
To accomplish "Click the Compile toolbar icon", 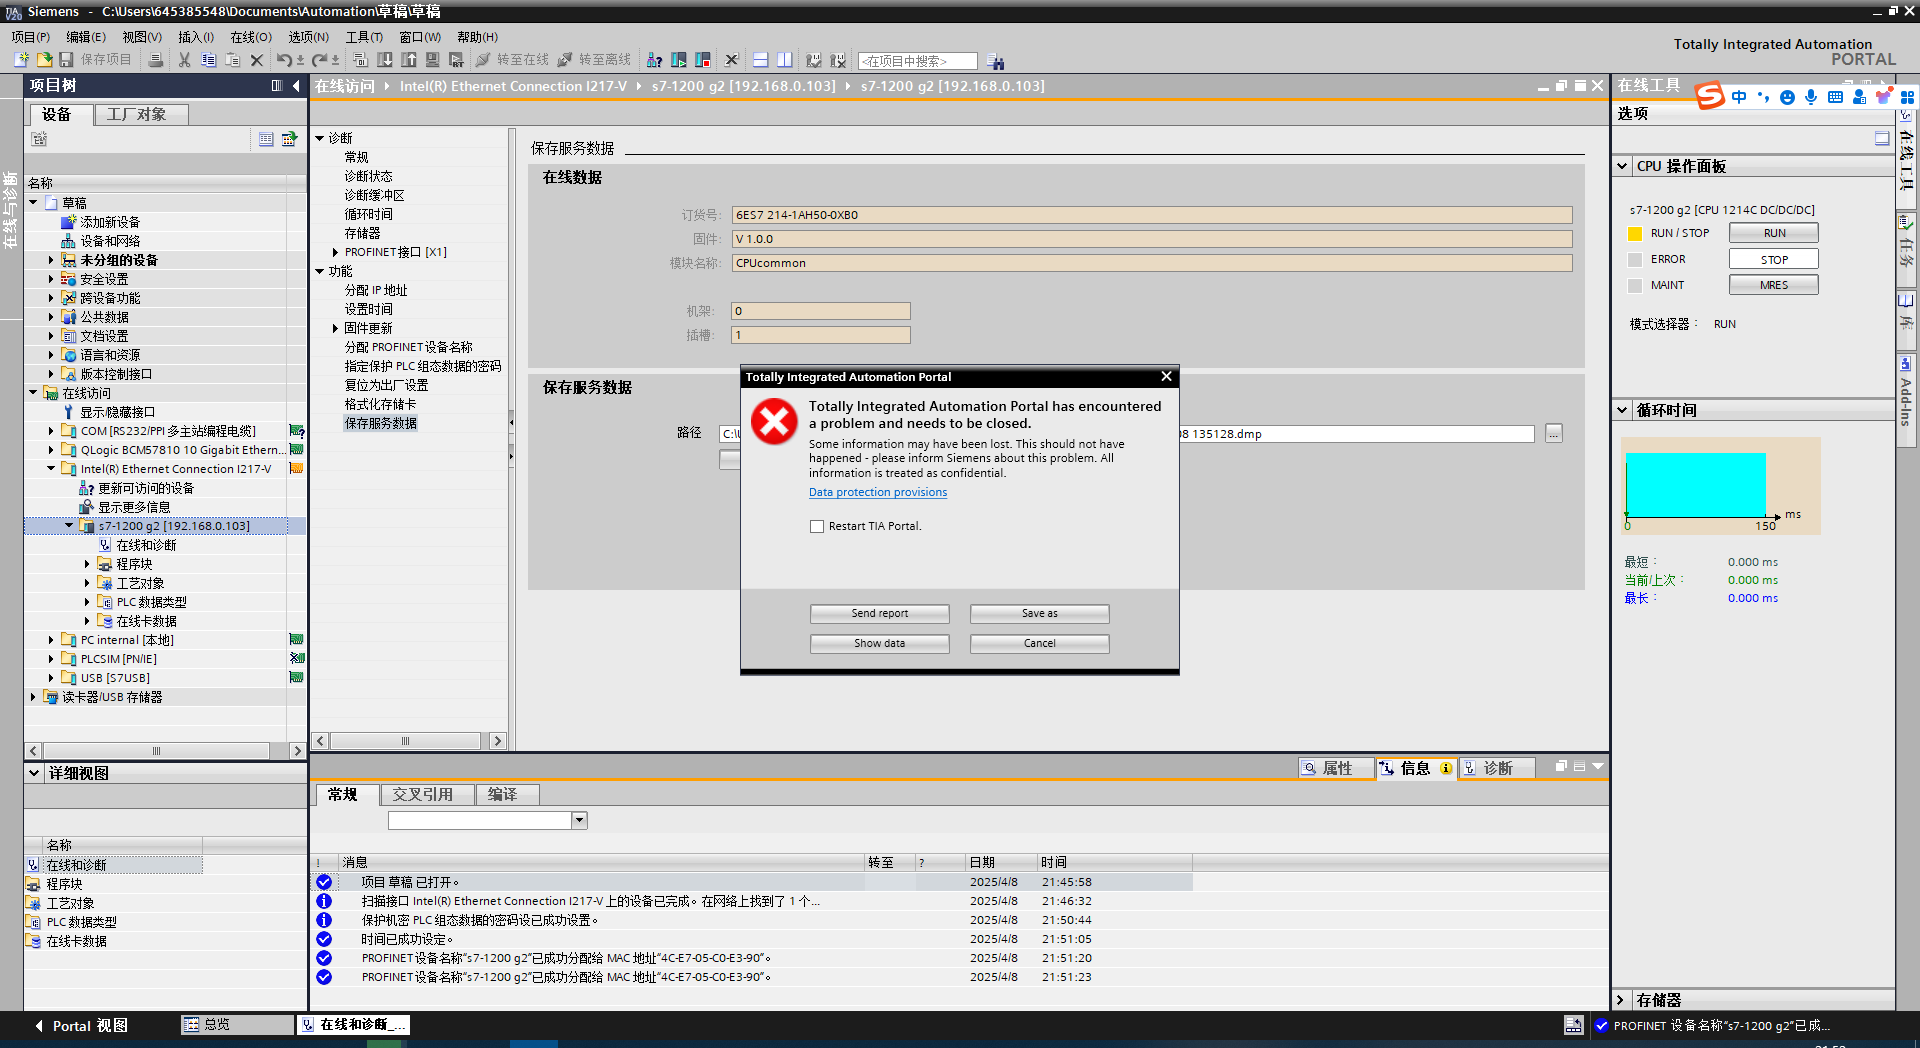I will [x=361, y=60].
